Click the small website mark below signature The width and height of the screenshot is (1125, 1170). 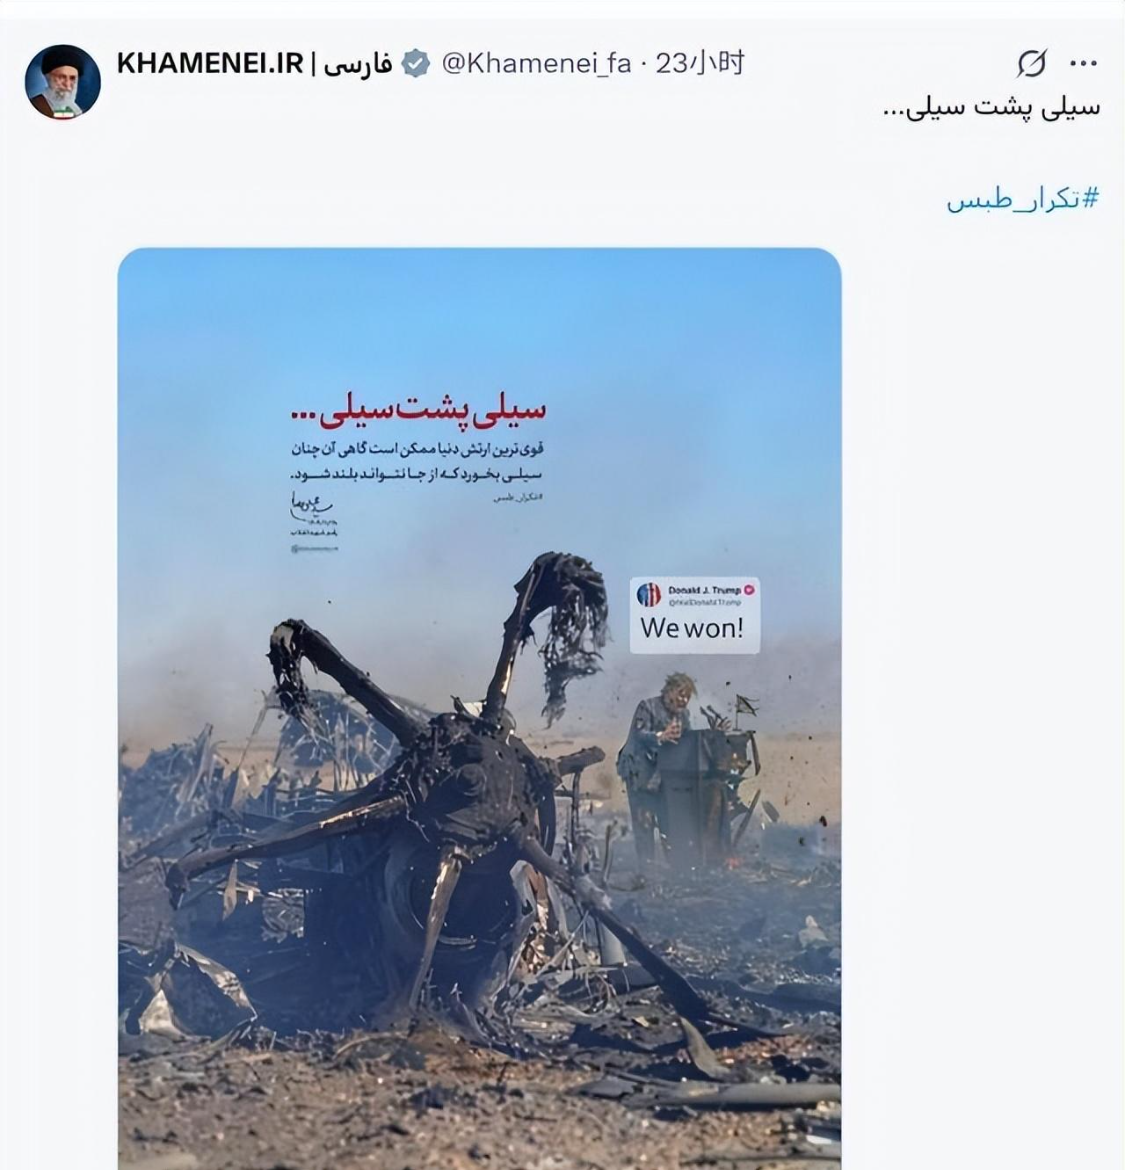314,548
